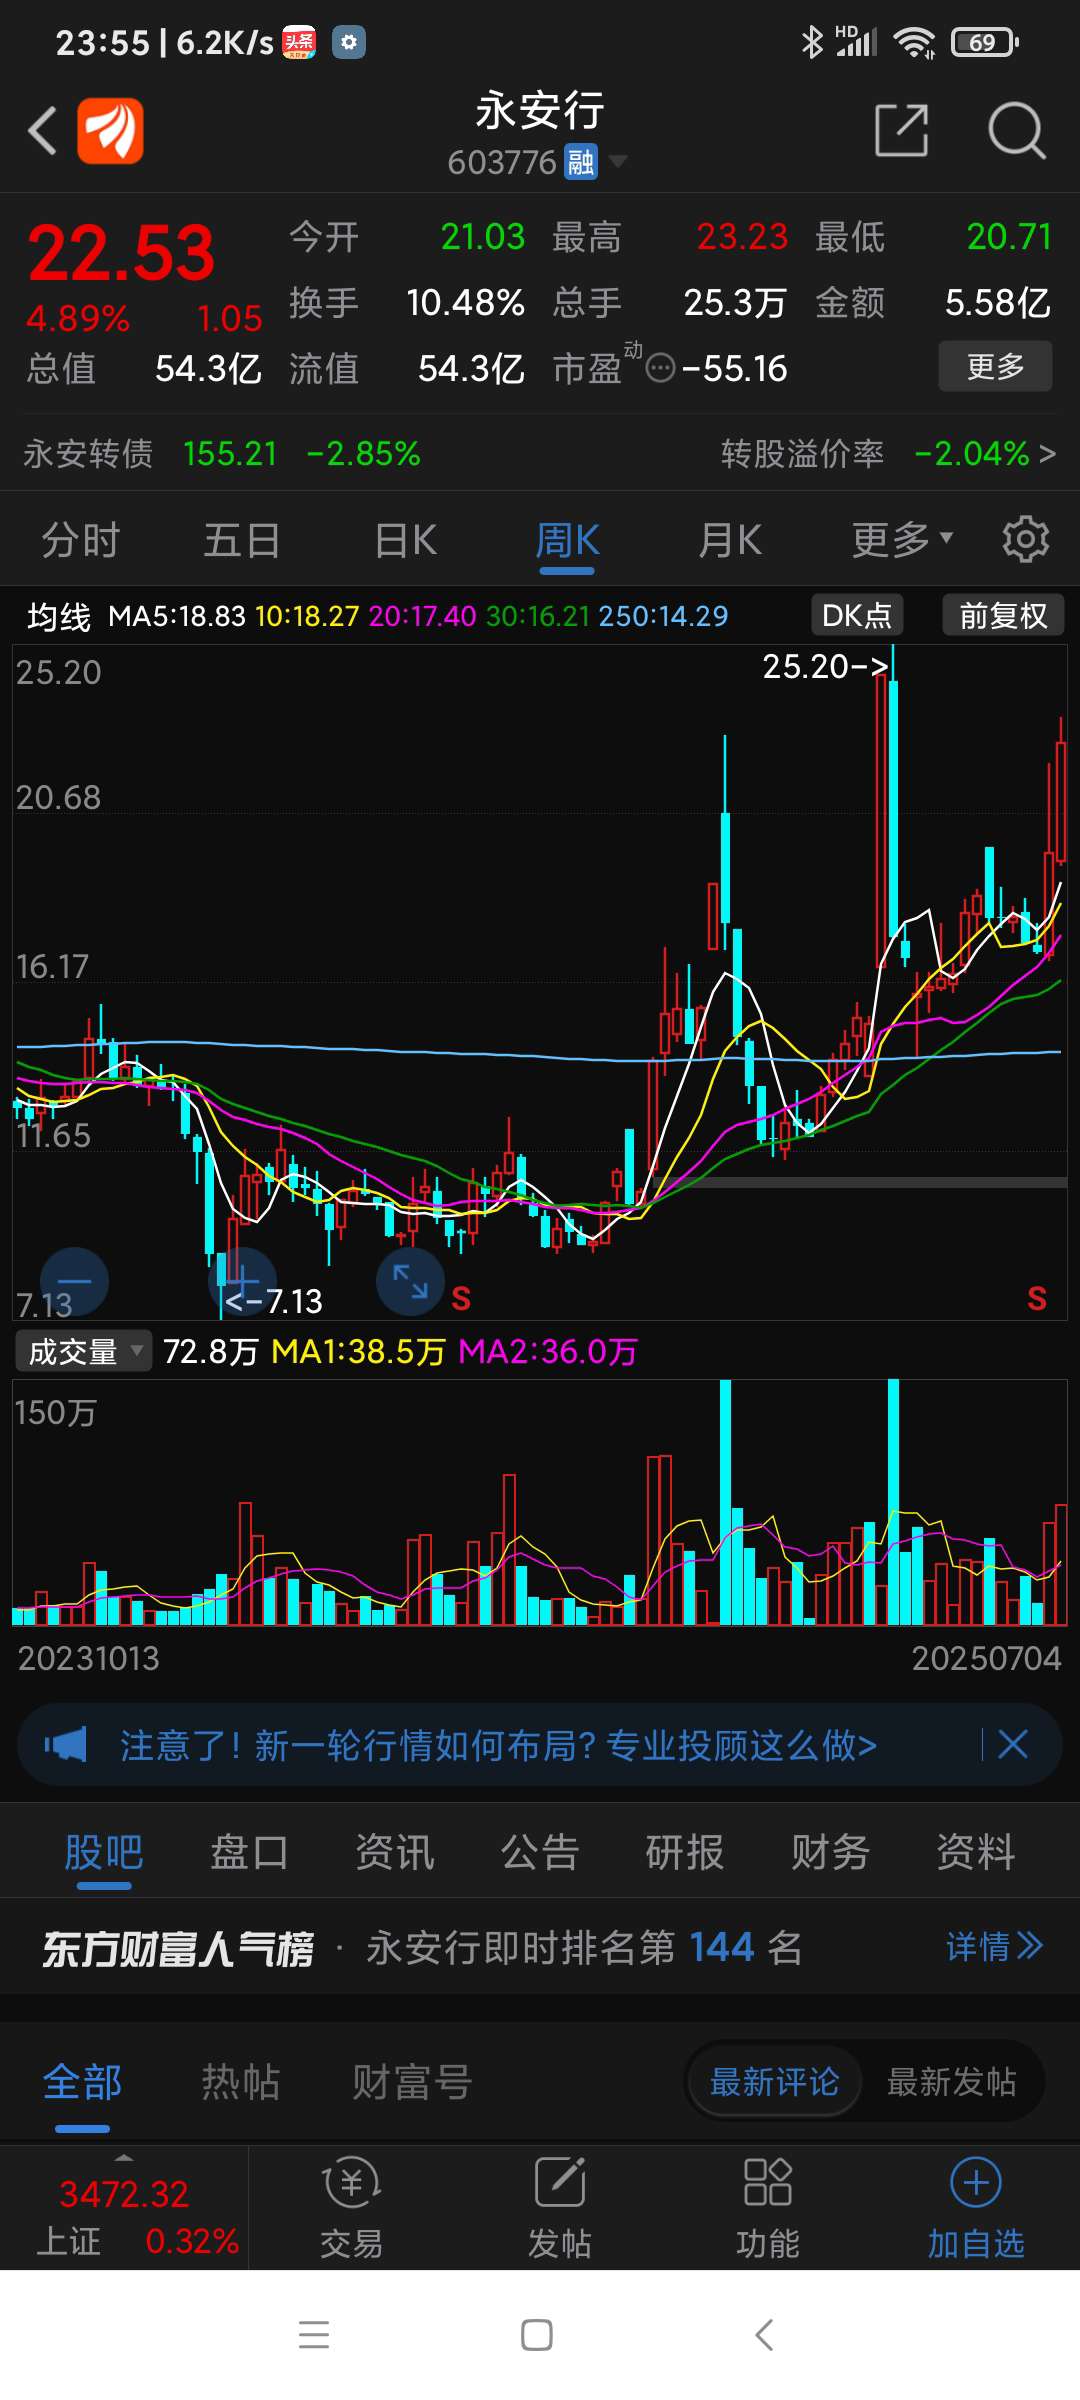The height and width of the screenshot is (2400, 1080).
Task: Switch to the 月K chart tab
Action: click(729, 540)
